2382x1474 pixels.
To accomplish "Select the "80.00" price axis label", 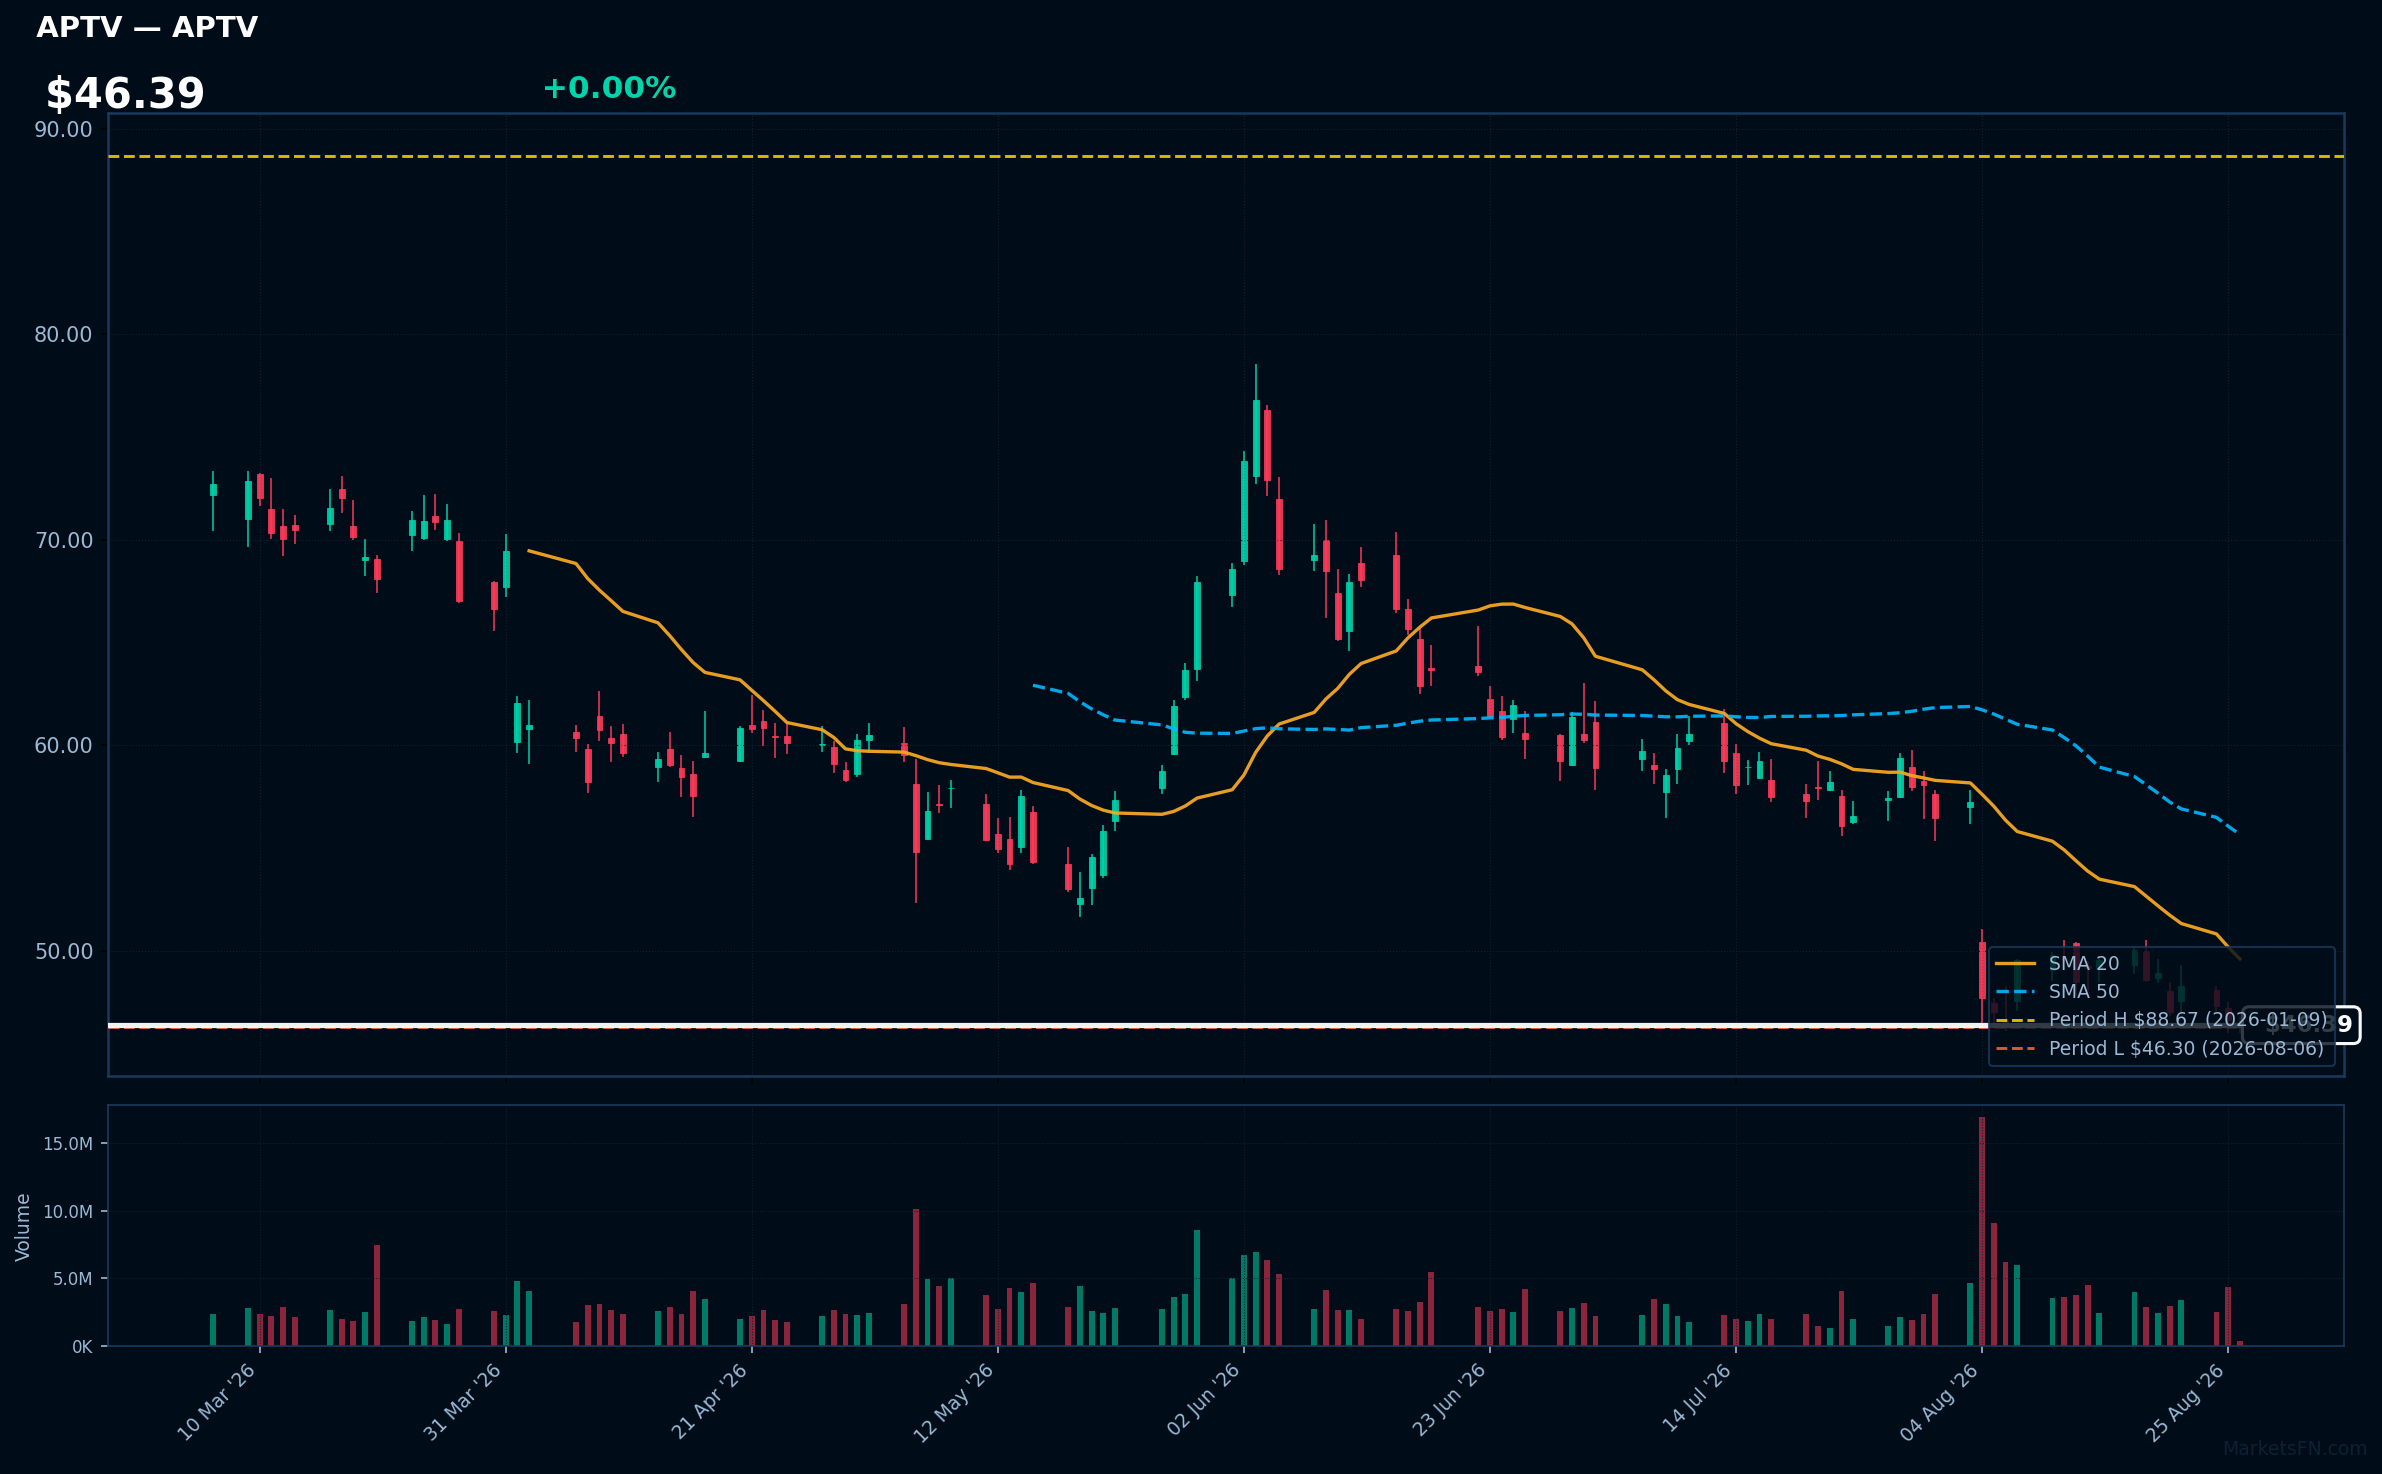I will (x=63, y=334).
